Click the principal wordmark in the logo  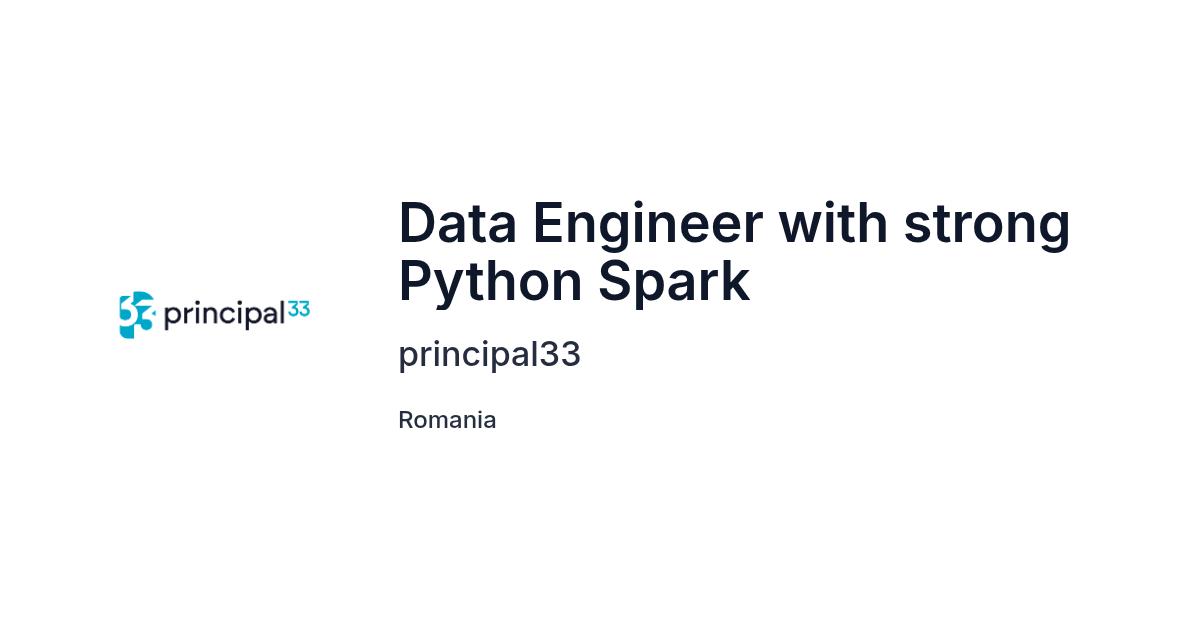pyautogui.click(x=225, y=316)
